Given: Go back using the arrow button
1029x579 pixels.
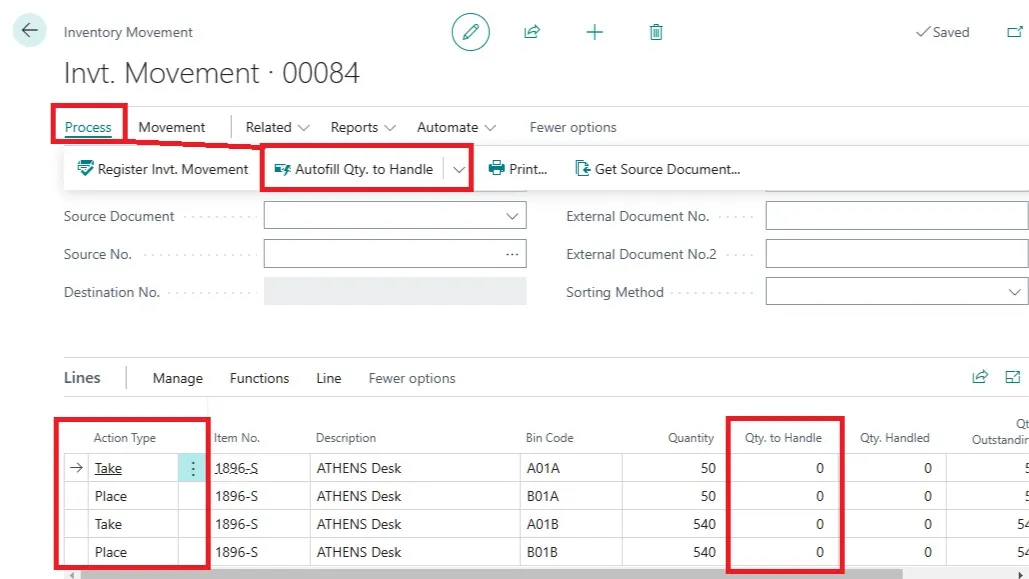Looking at the screenshot, I should click(30, 30).
